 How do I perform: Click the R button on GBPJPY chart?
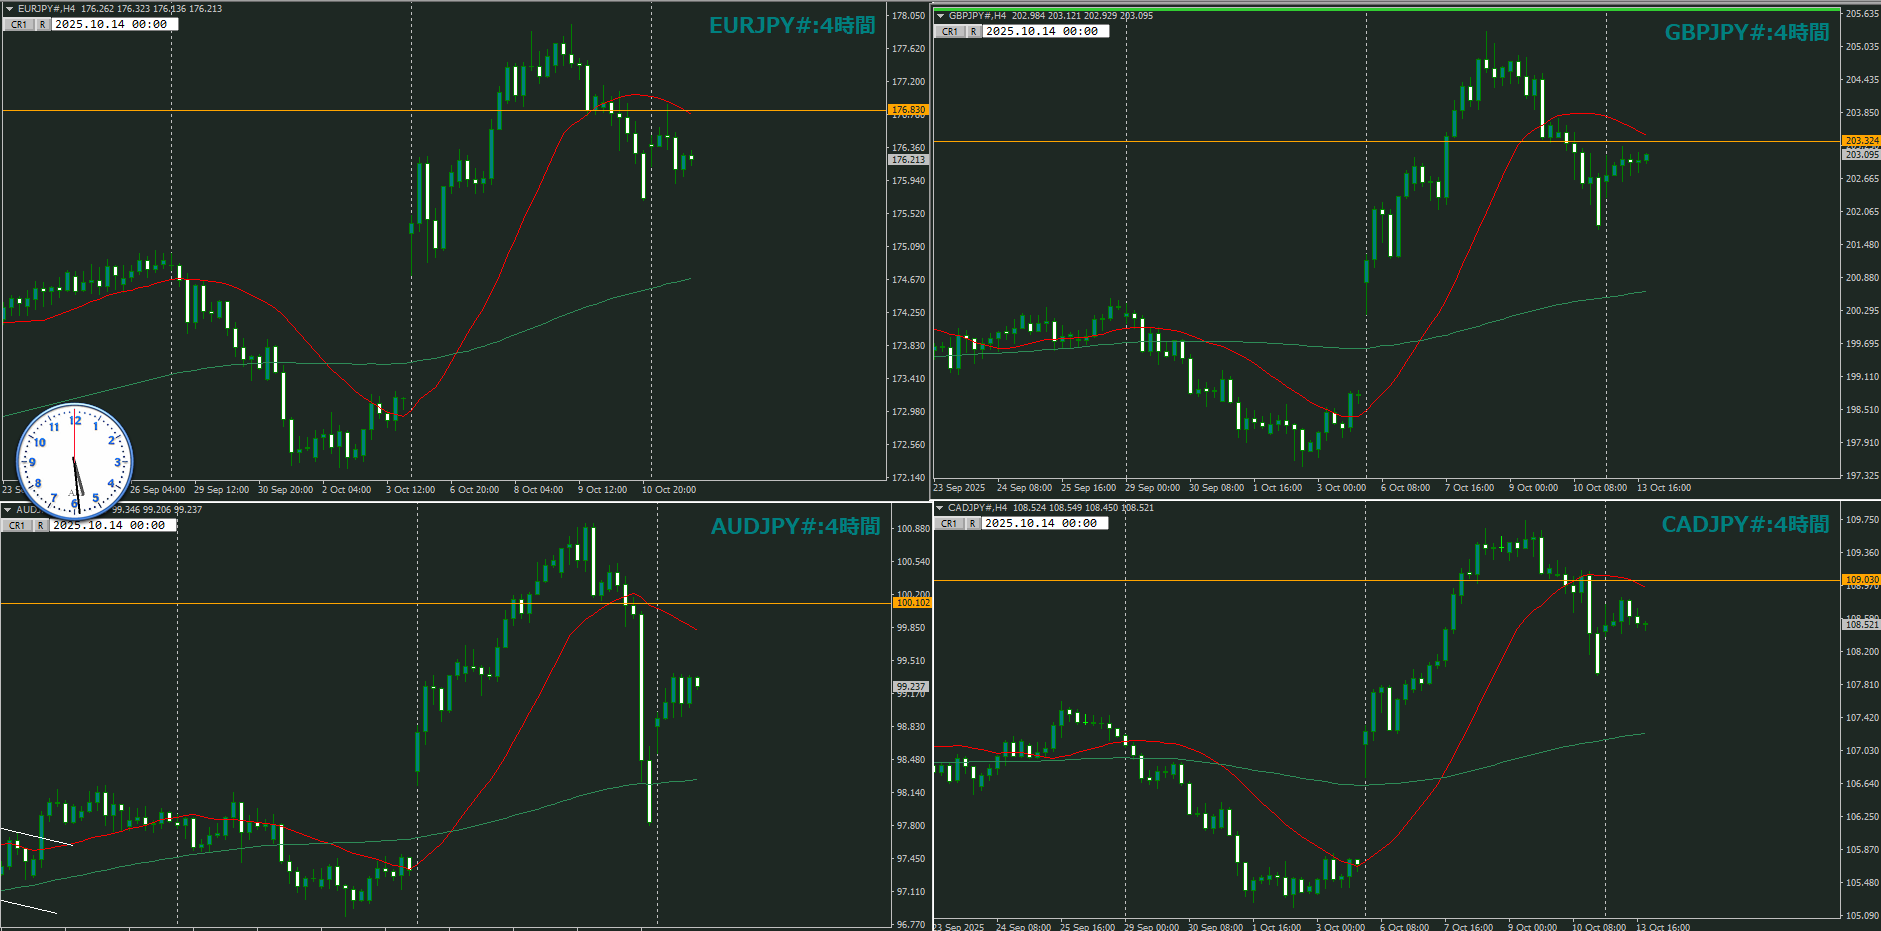pos(973,32)
